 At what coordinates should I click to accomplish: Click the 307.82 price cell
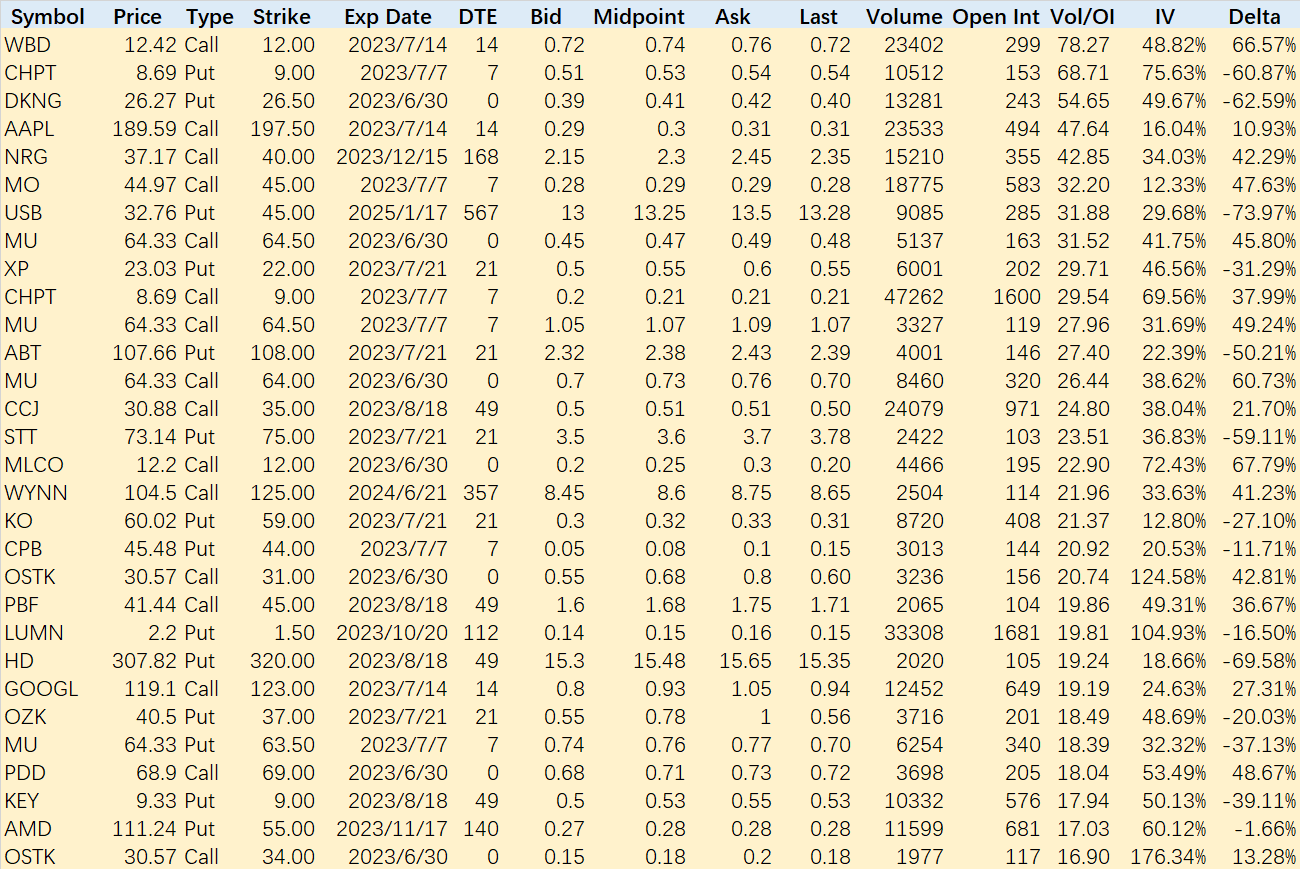pyautogui.click(x=145, y=661)
